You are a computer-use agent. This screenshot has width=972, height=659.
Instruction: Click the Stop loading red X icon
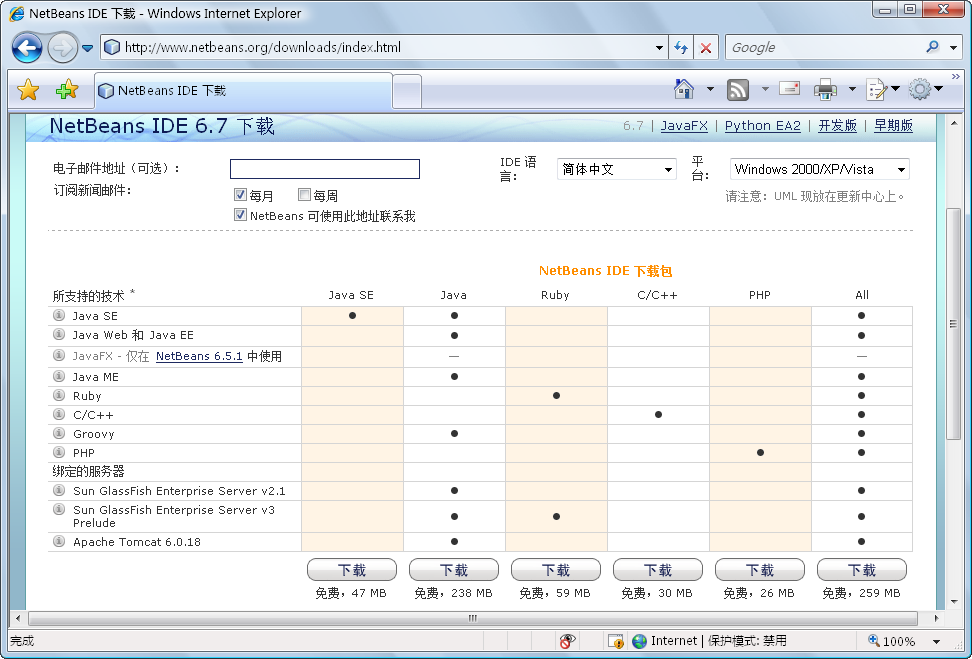[x=706, y=47]
